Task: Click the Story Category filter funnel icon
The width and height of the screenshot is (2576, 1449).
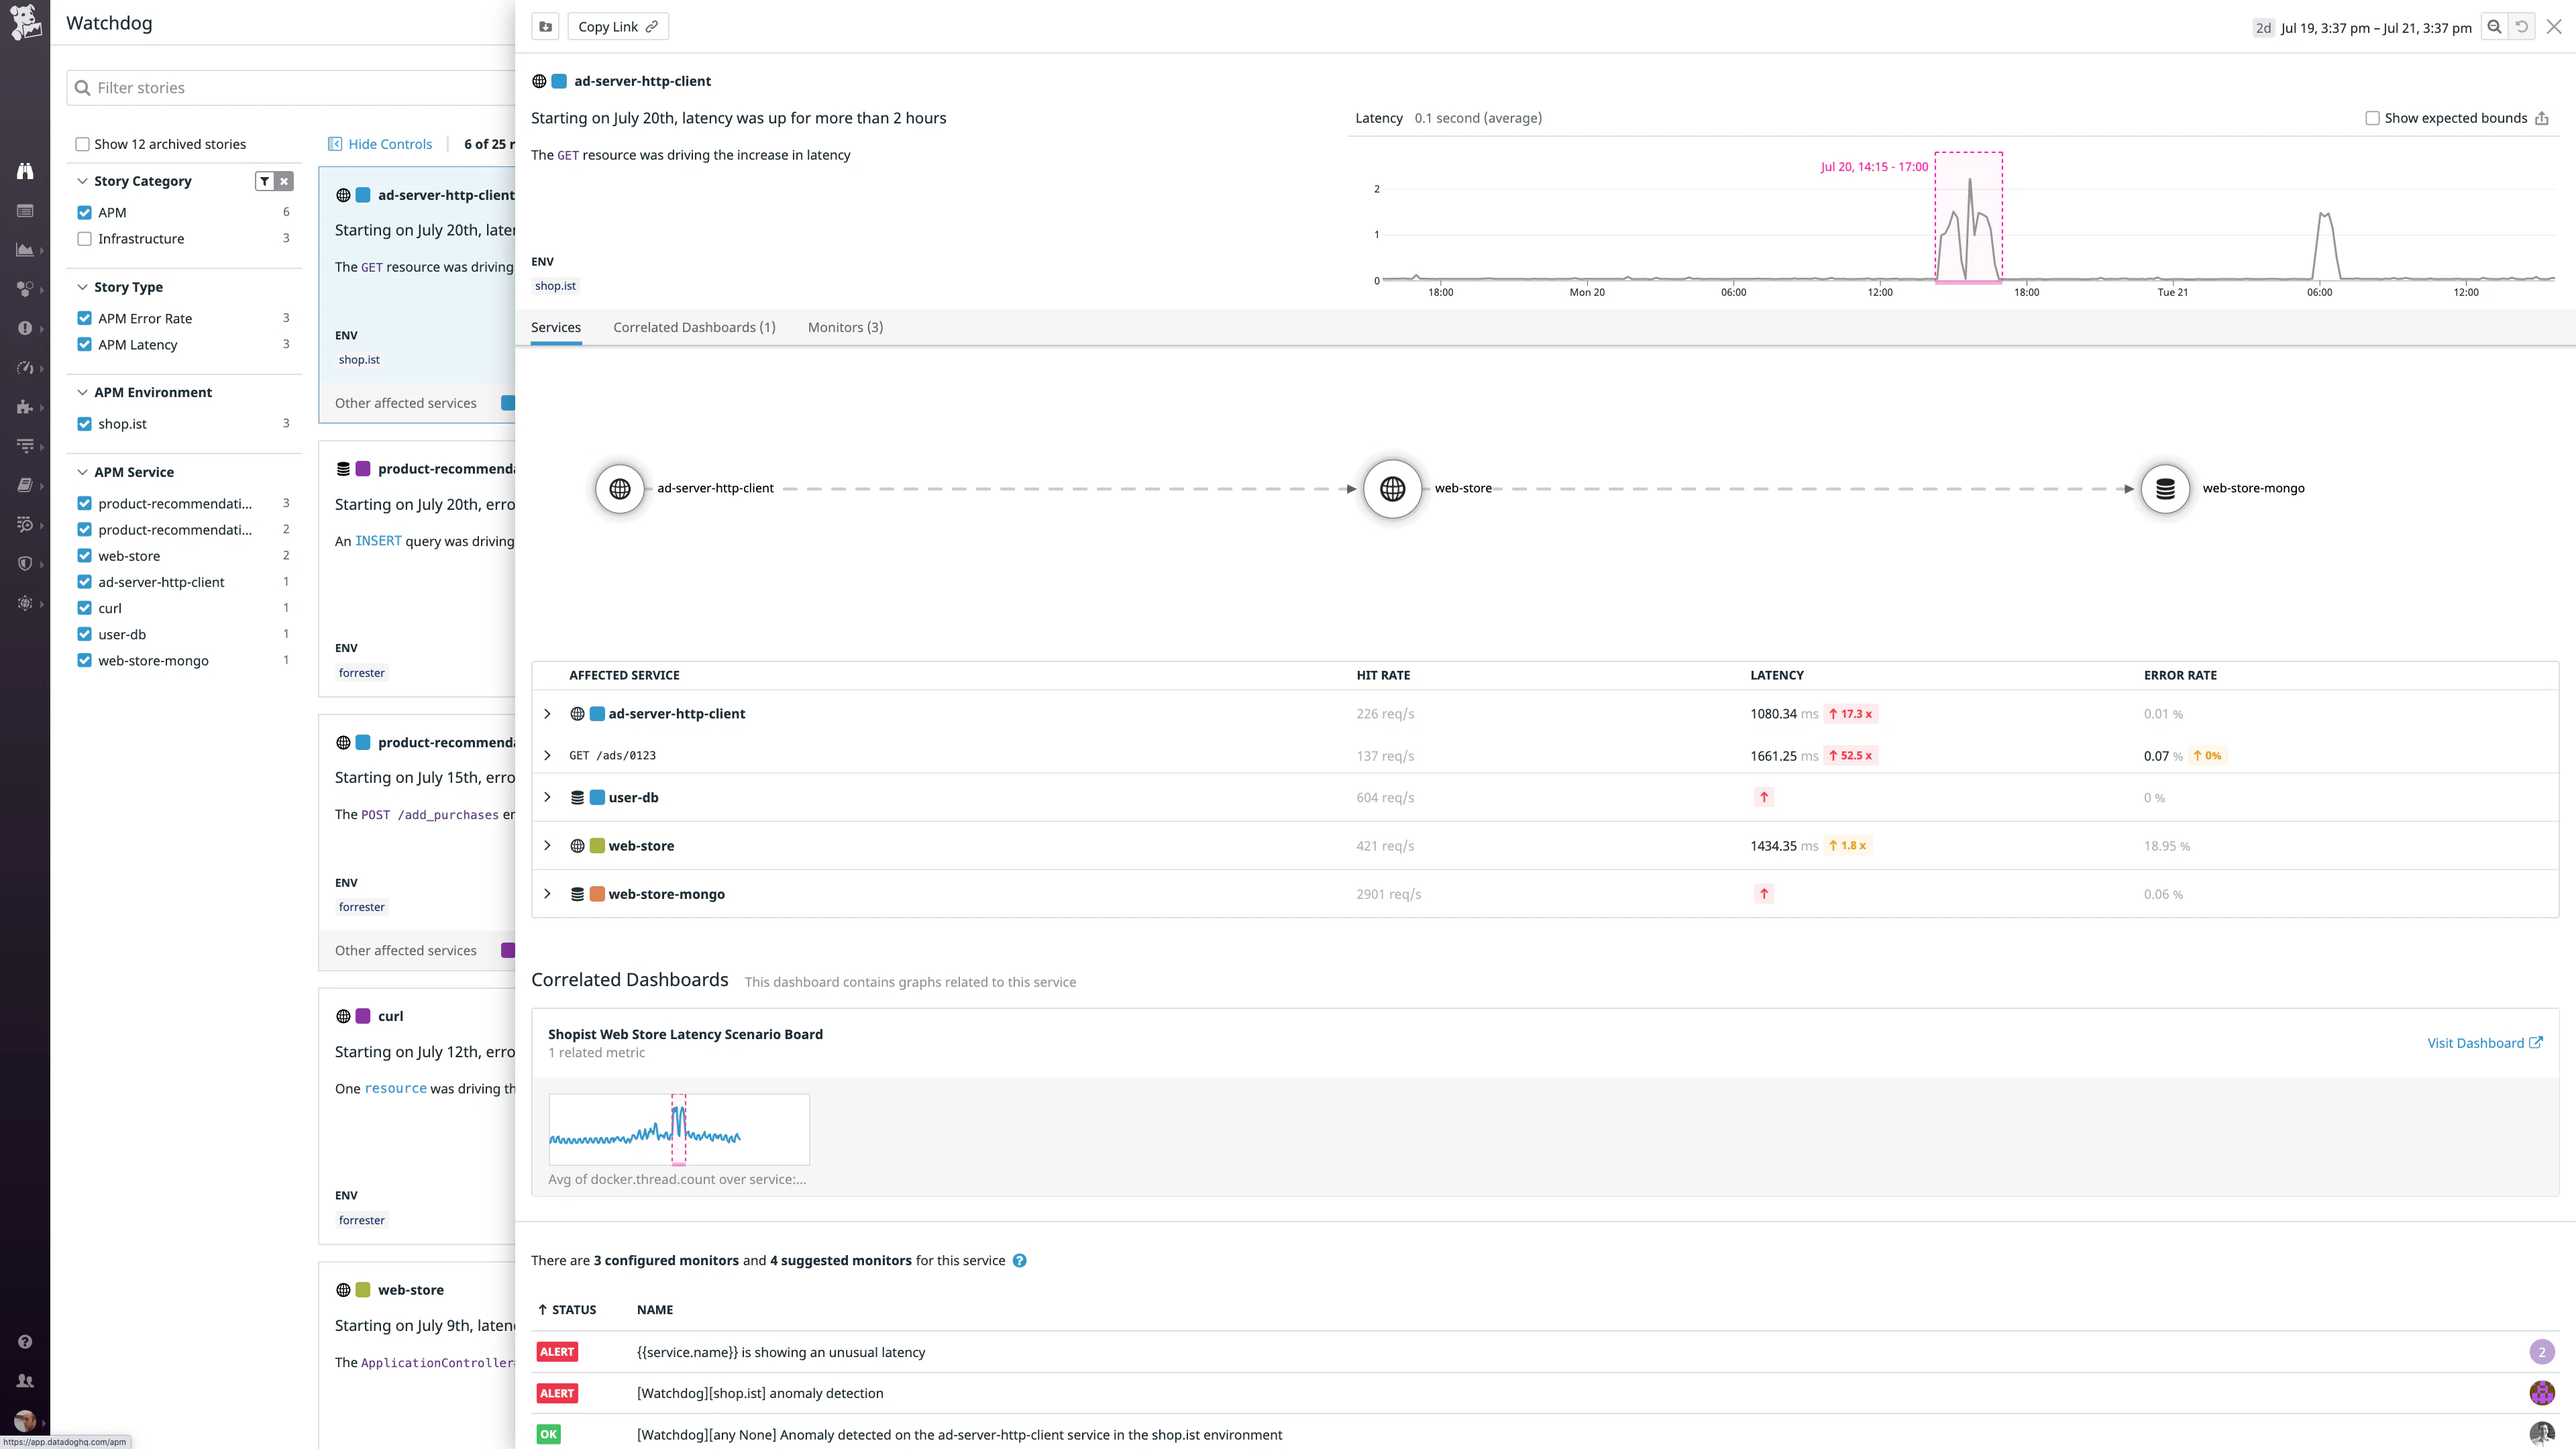Action: 265,181
